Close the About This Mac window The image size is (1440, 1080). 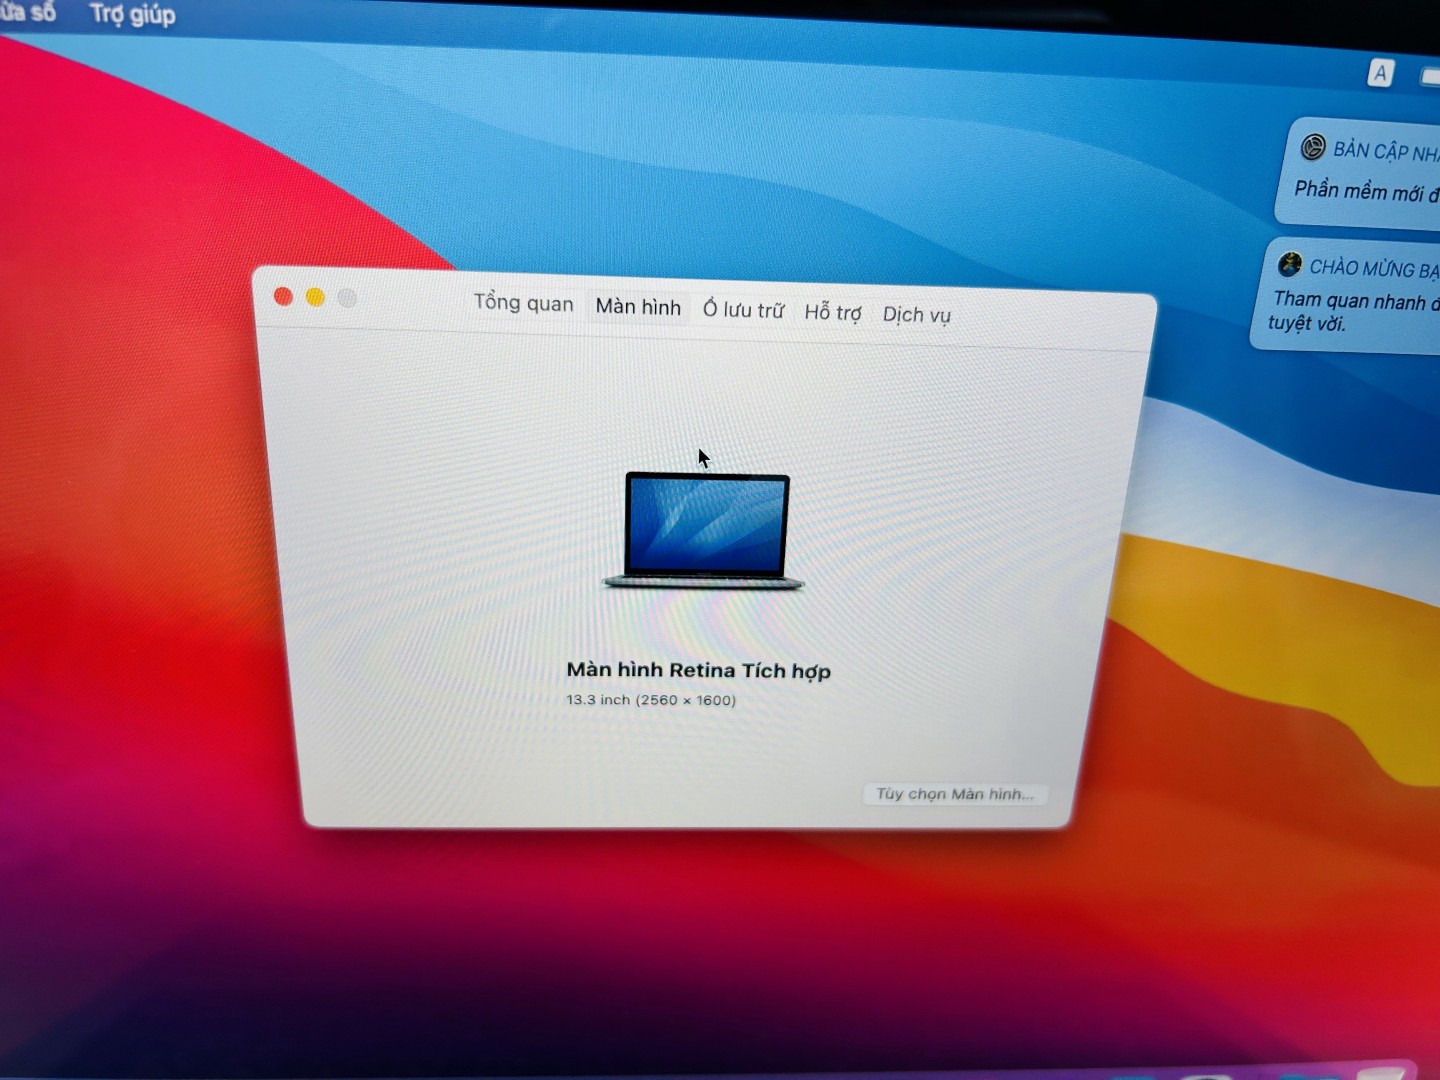pyautogui.click(x=283, y=297)
